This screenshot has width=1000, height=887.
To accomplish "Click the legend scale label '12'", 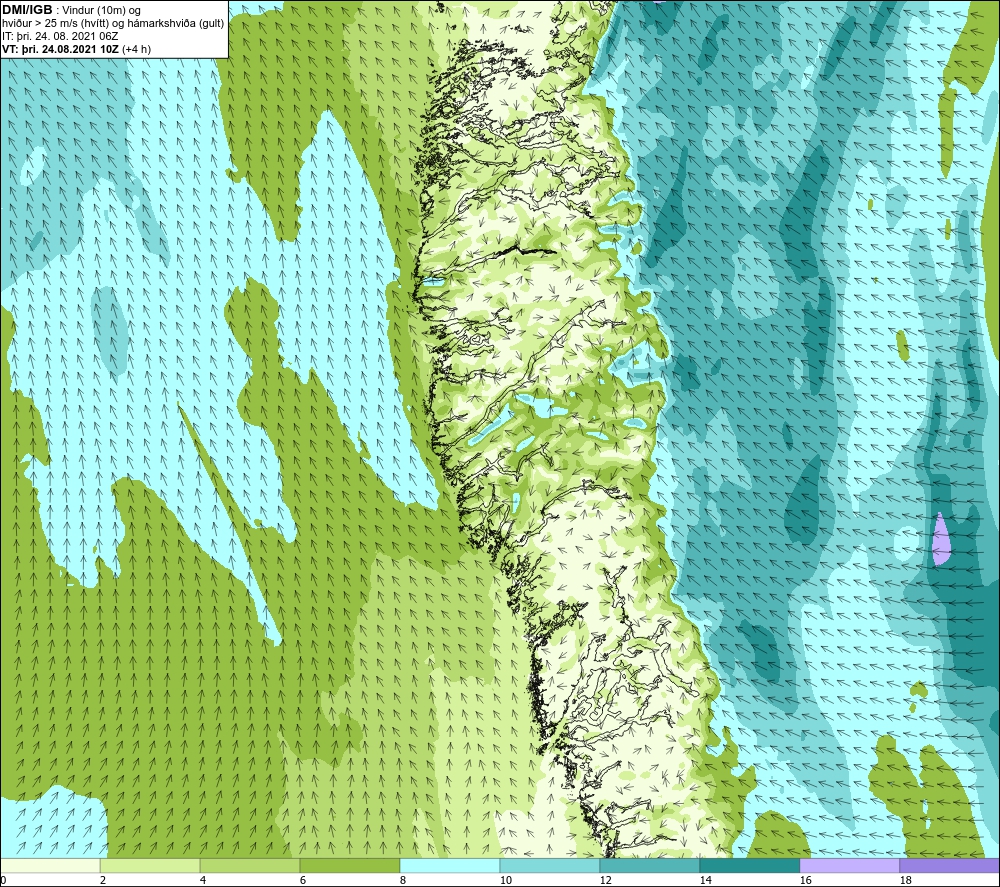I will 605,880.
